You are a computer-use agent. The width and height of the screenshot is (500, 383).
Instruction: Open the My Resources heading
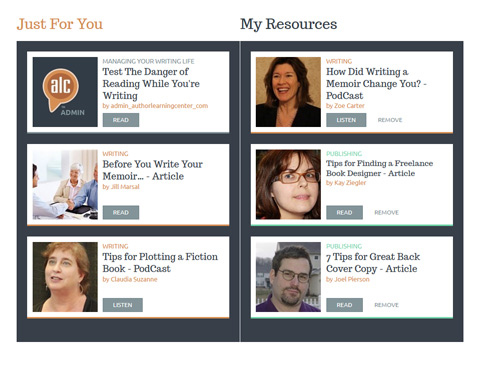(x=289, y=24)
